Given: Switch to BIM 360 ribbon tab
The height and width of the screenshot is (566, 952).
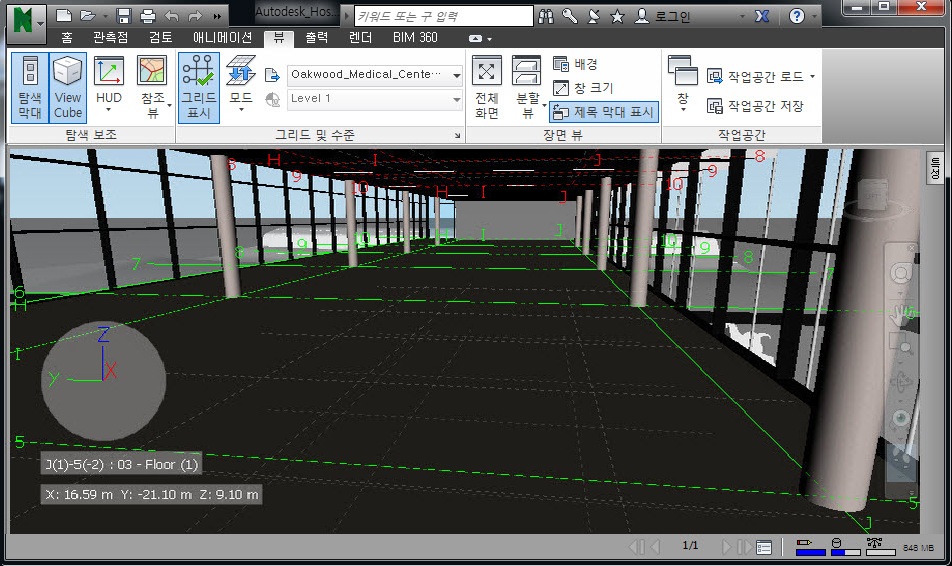Looking at the screenshot, I should tap(415, 38).
